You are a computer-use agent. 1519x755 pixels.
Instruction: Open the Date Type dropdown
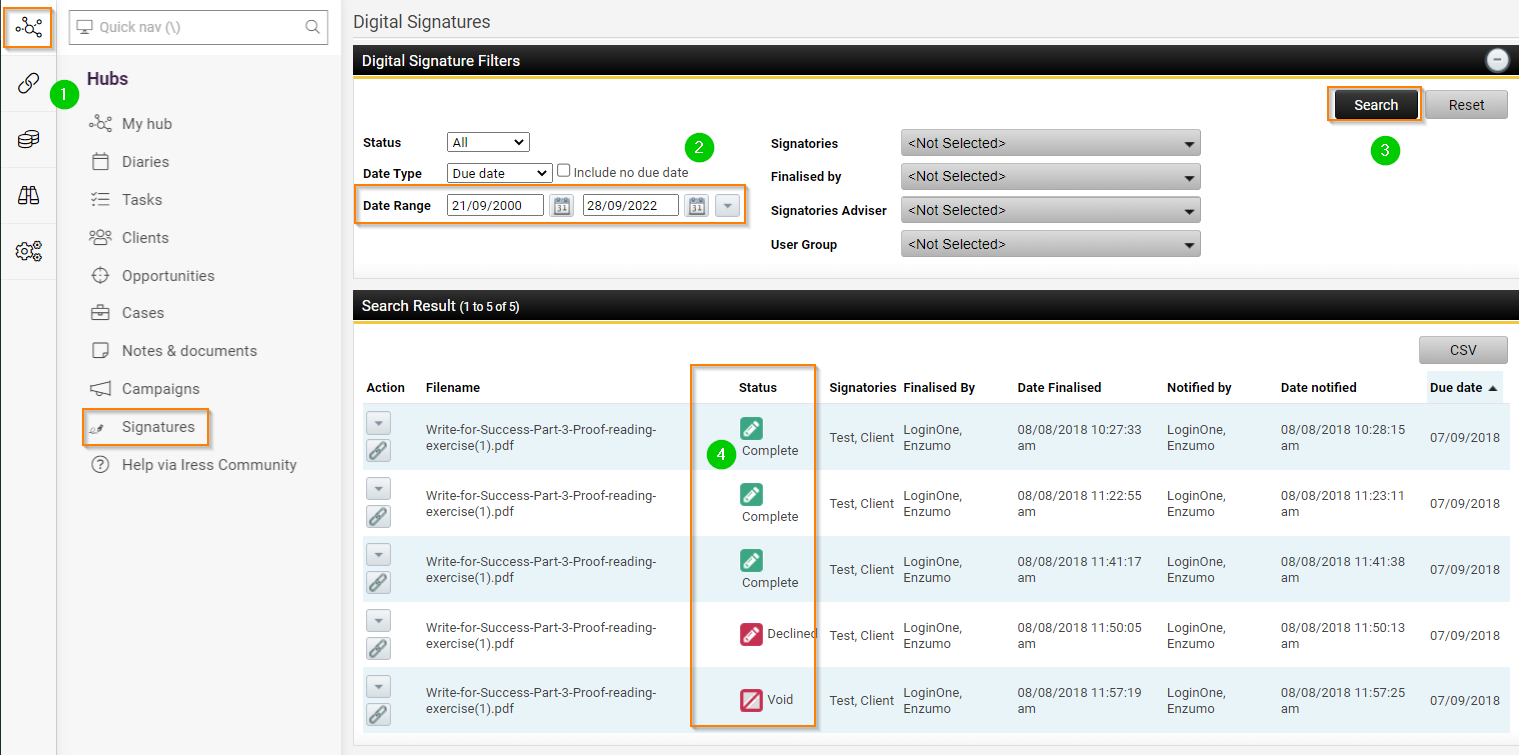pyautogui.click(x=499, y=173)
